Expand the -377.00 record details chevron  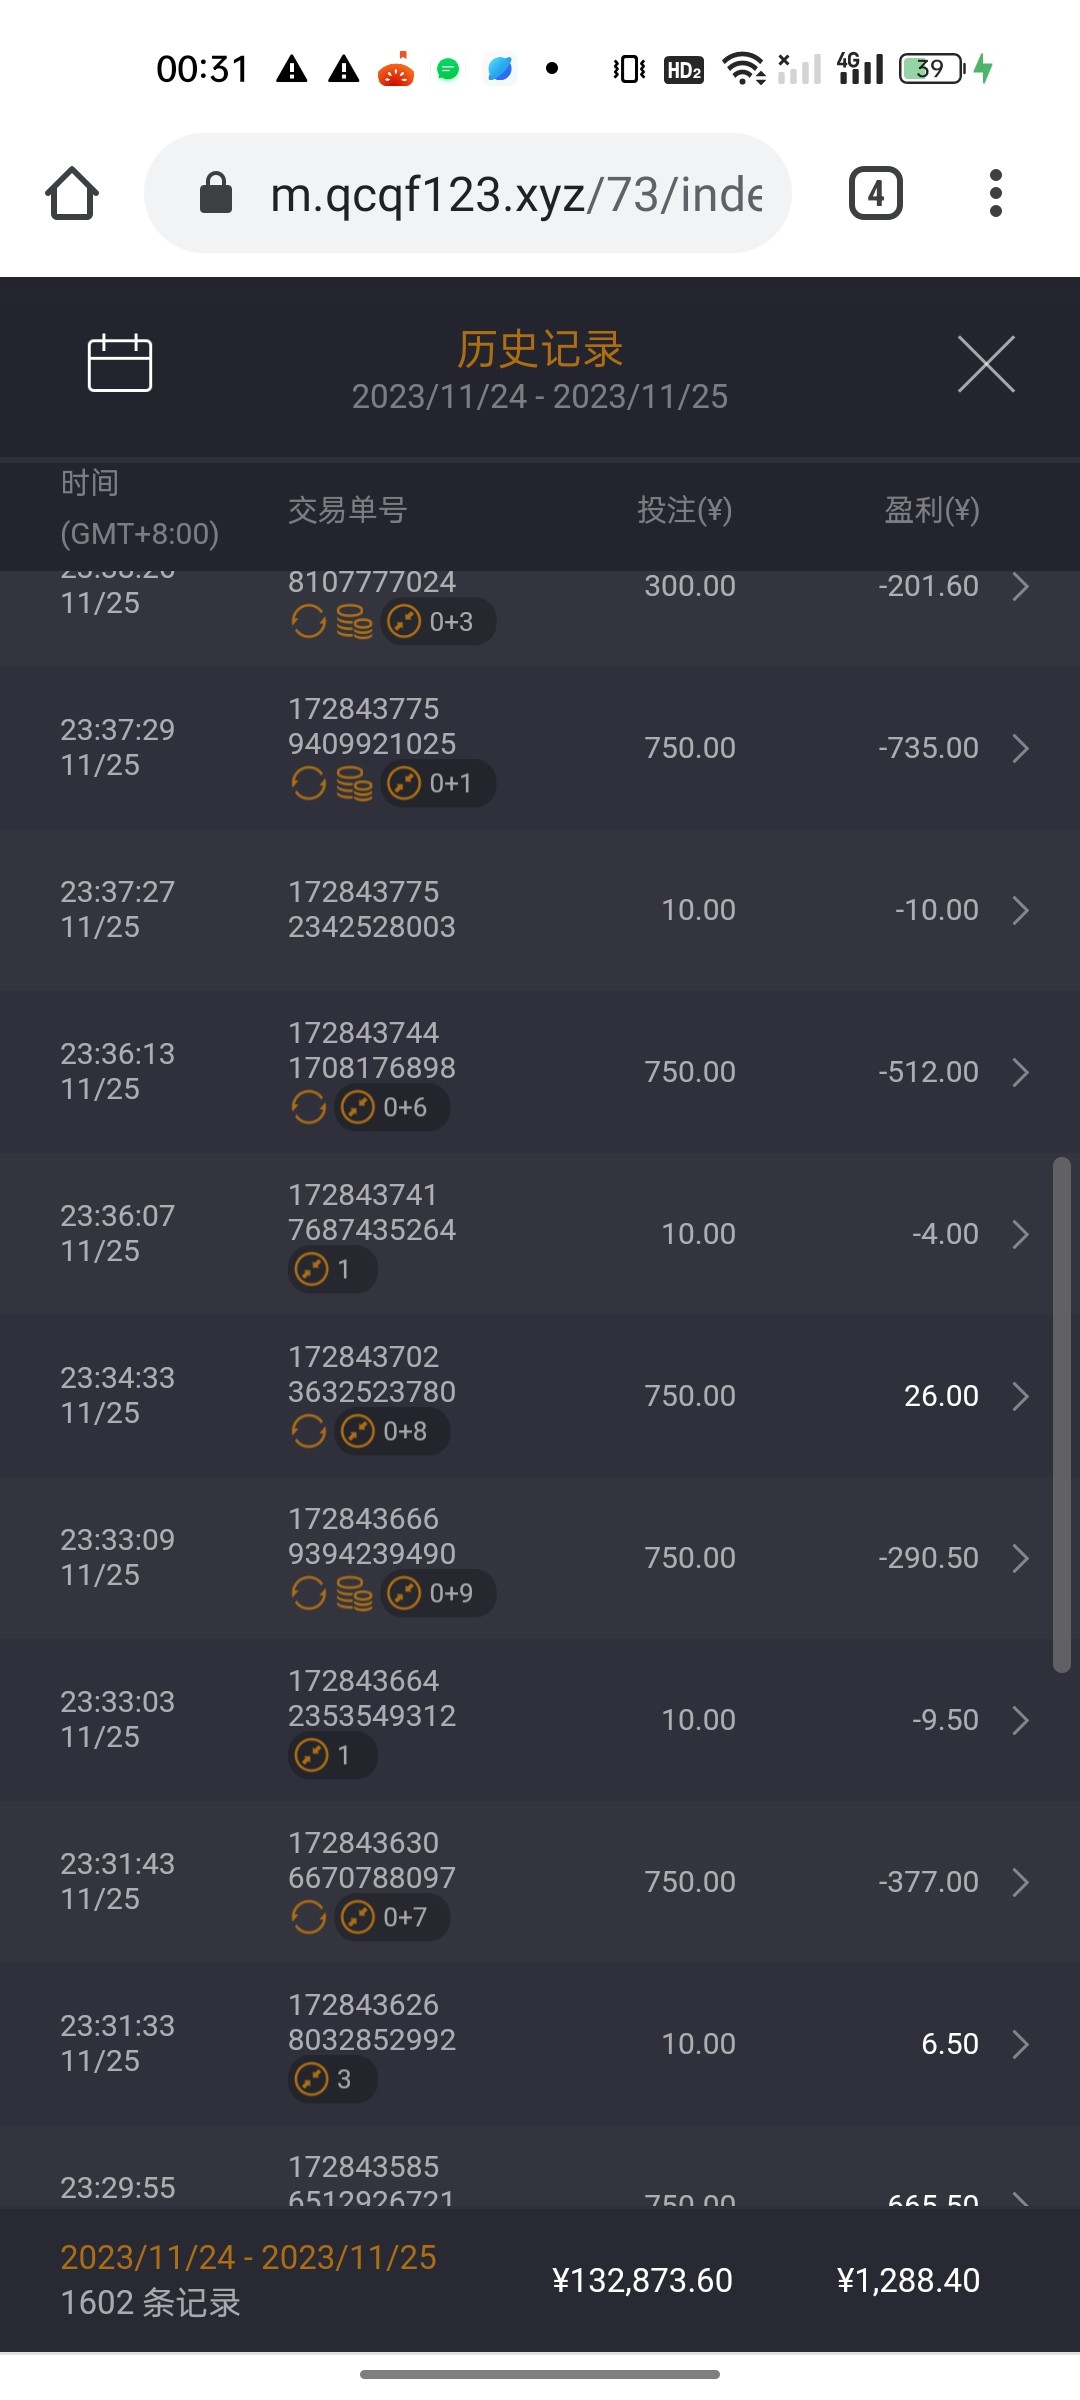pos(1020,1882)
